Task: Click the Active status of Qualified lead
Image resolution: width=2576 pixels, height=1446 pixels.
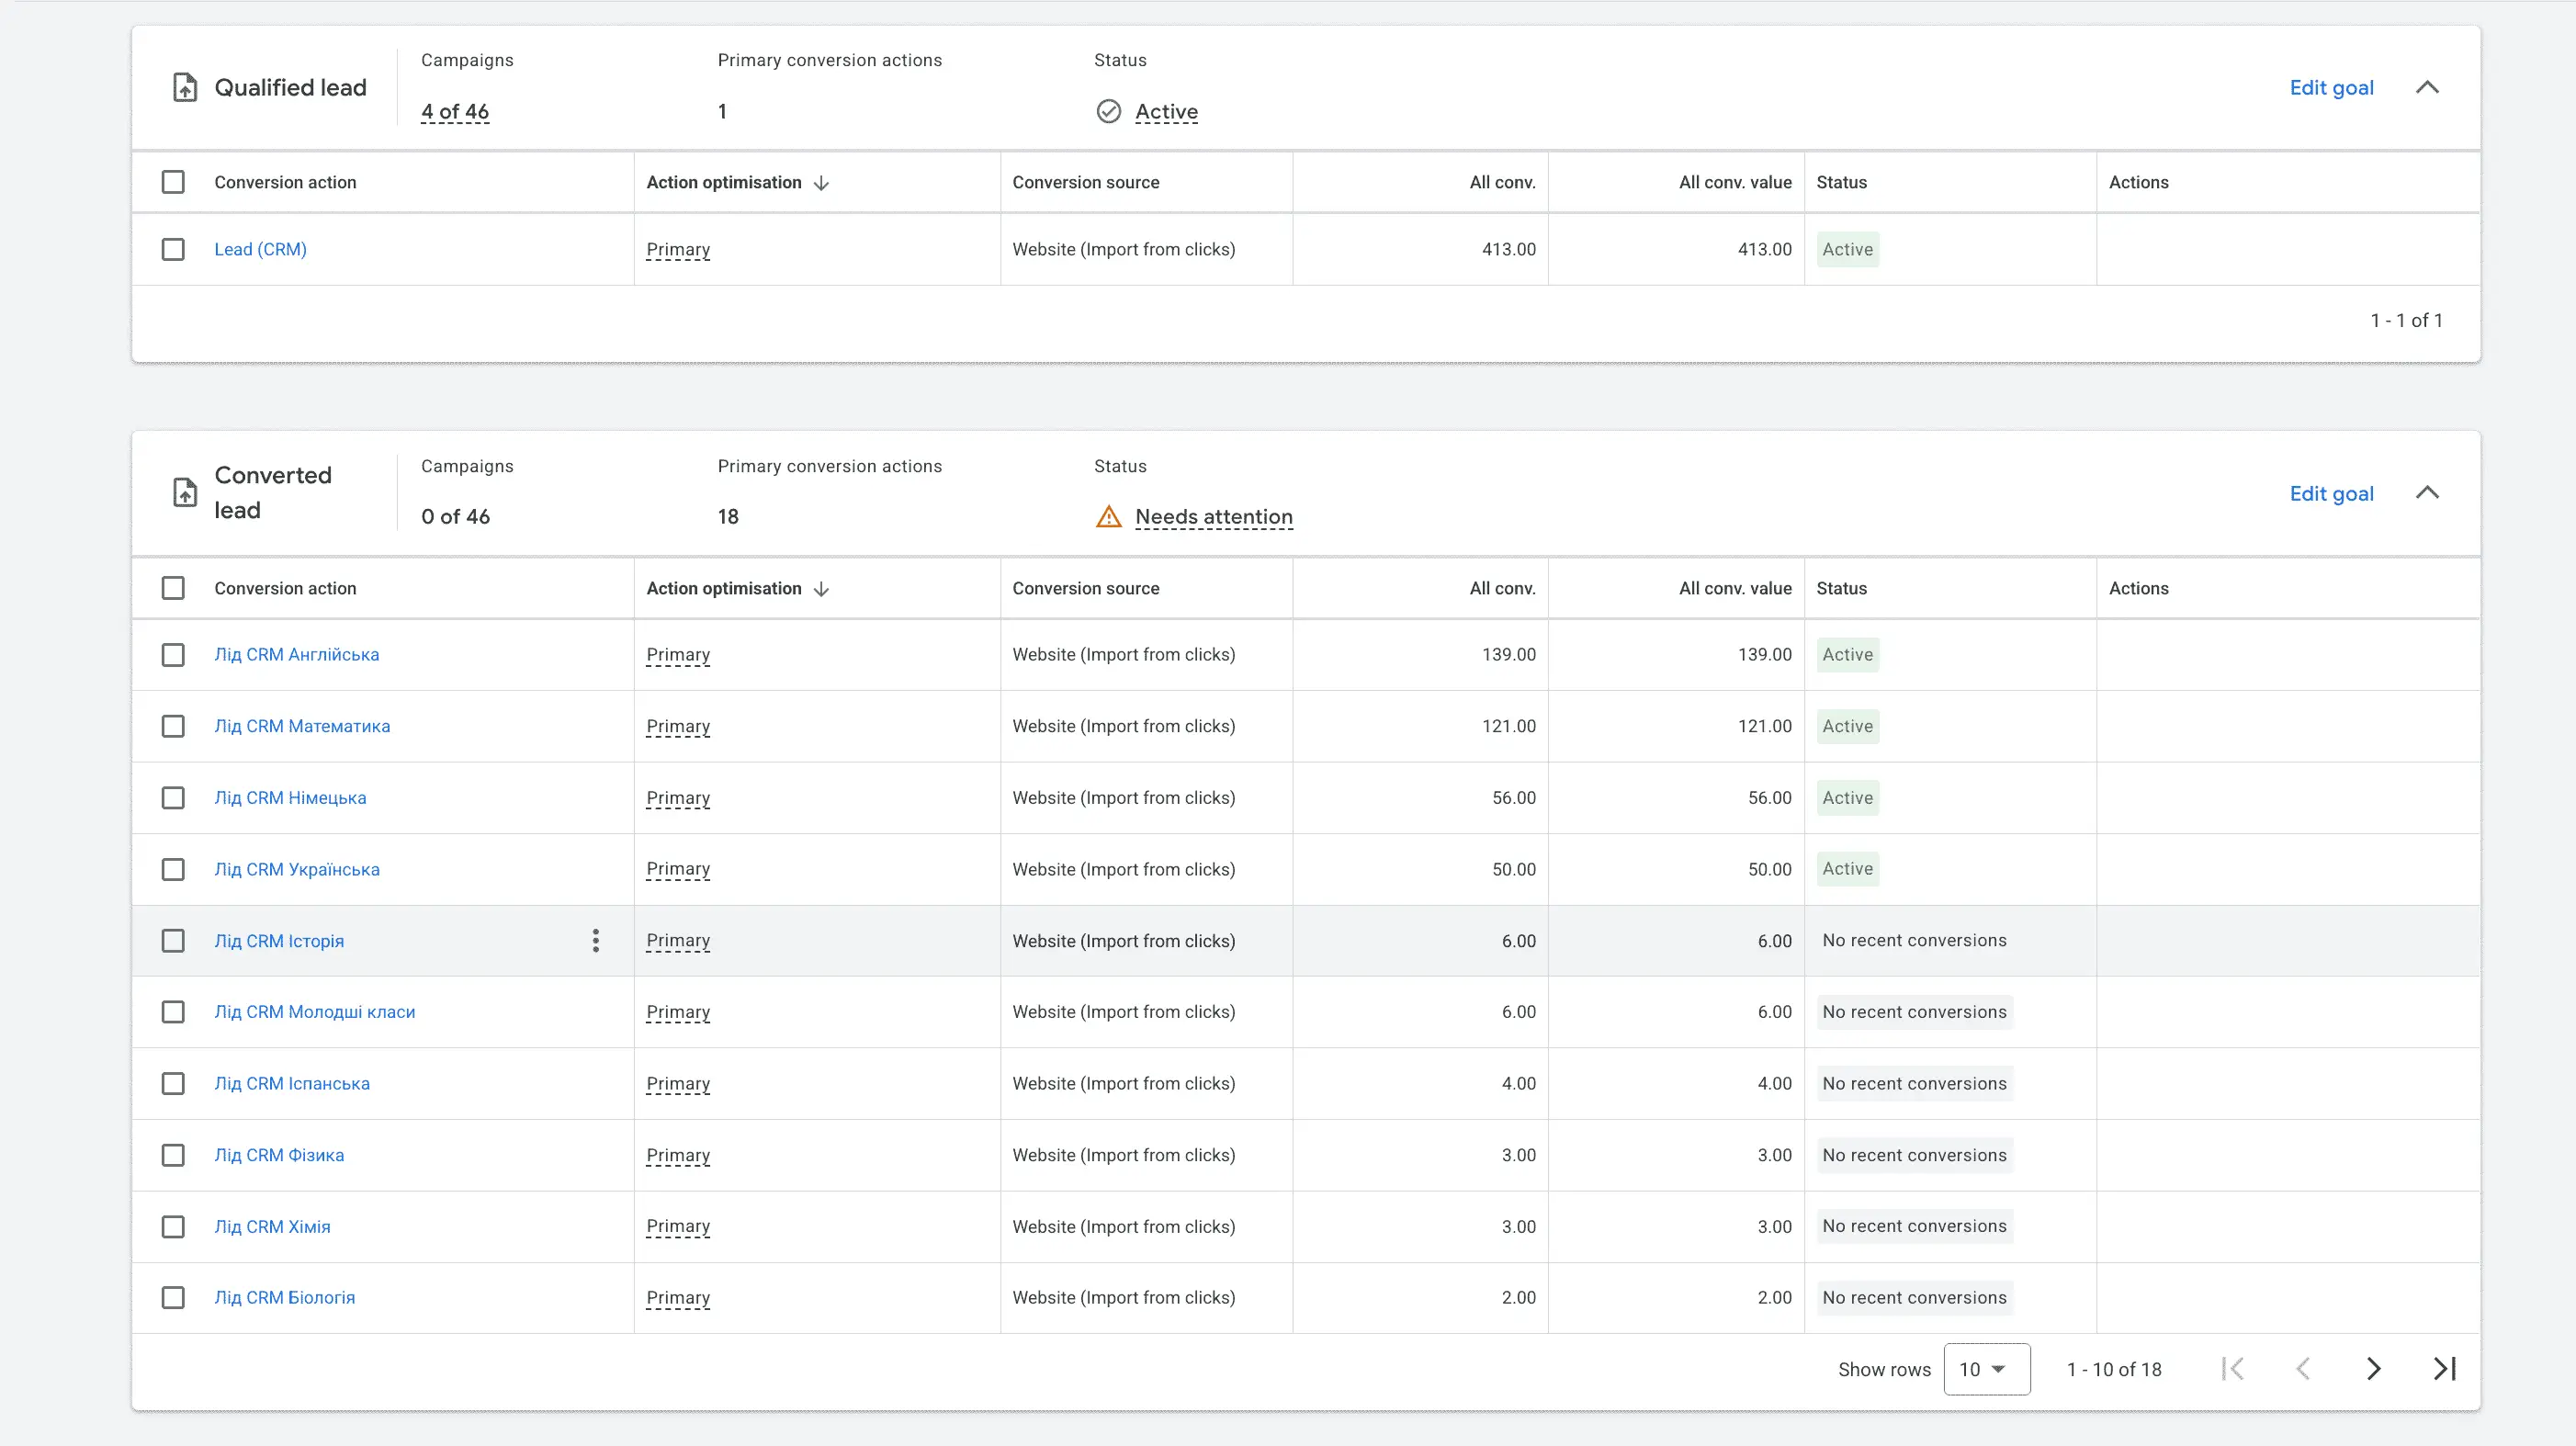Action: pyautogui.click(x=1166, y=112)
